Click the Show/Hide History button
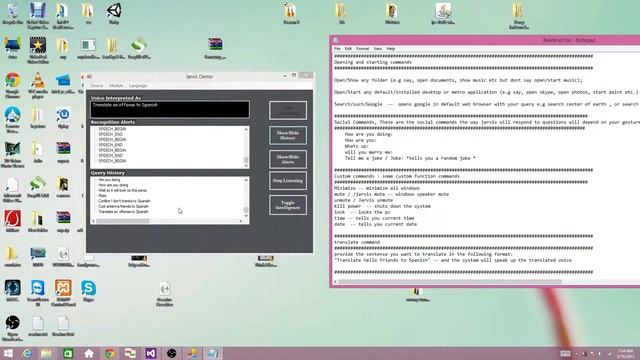Viewport: 640px width, 360px height. pos(288,135)
